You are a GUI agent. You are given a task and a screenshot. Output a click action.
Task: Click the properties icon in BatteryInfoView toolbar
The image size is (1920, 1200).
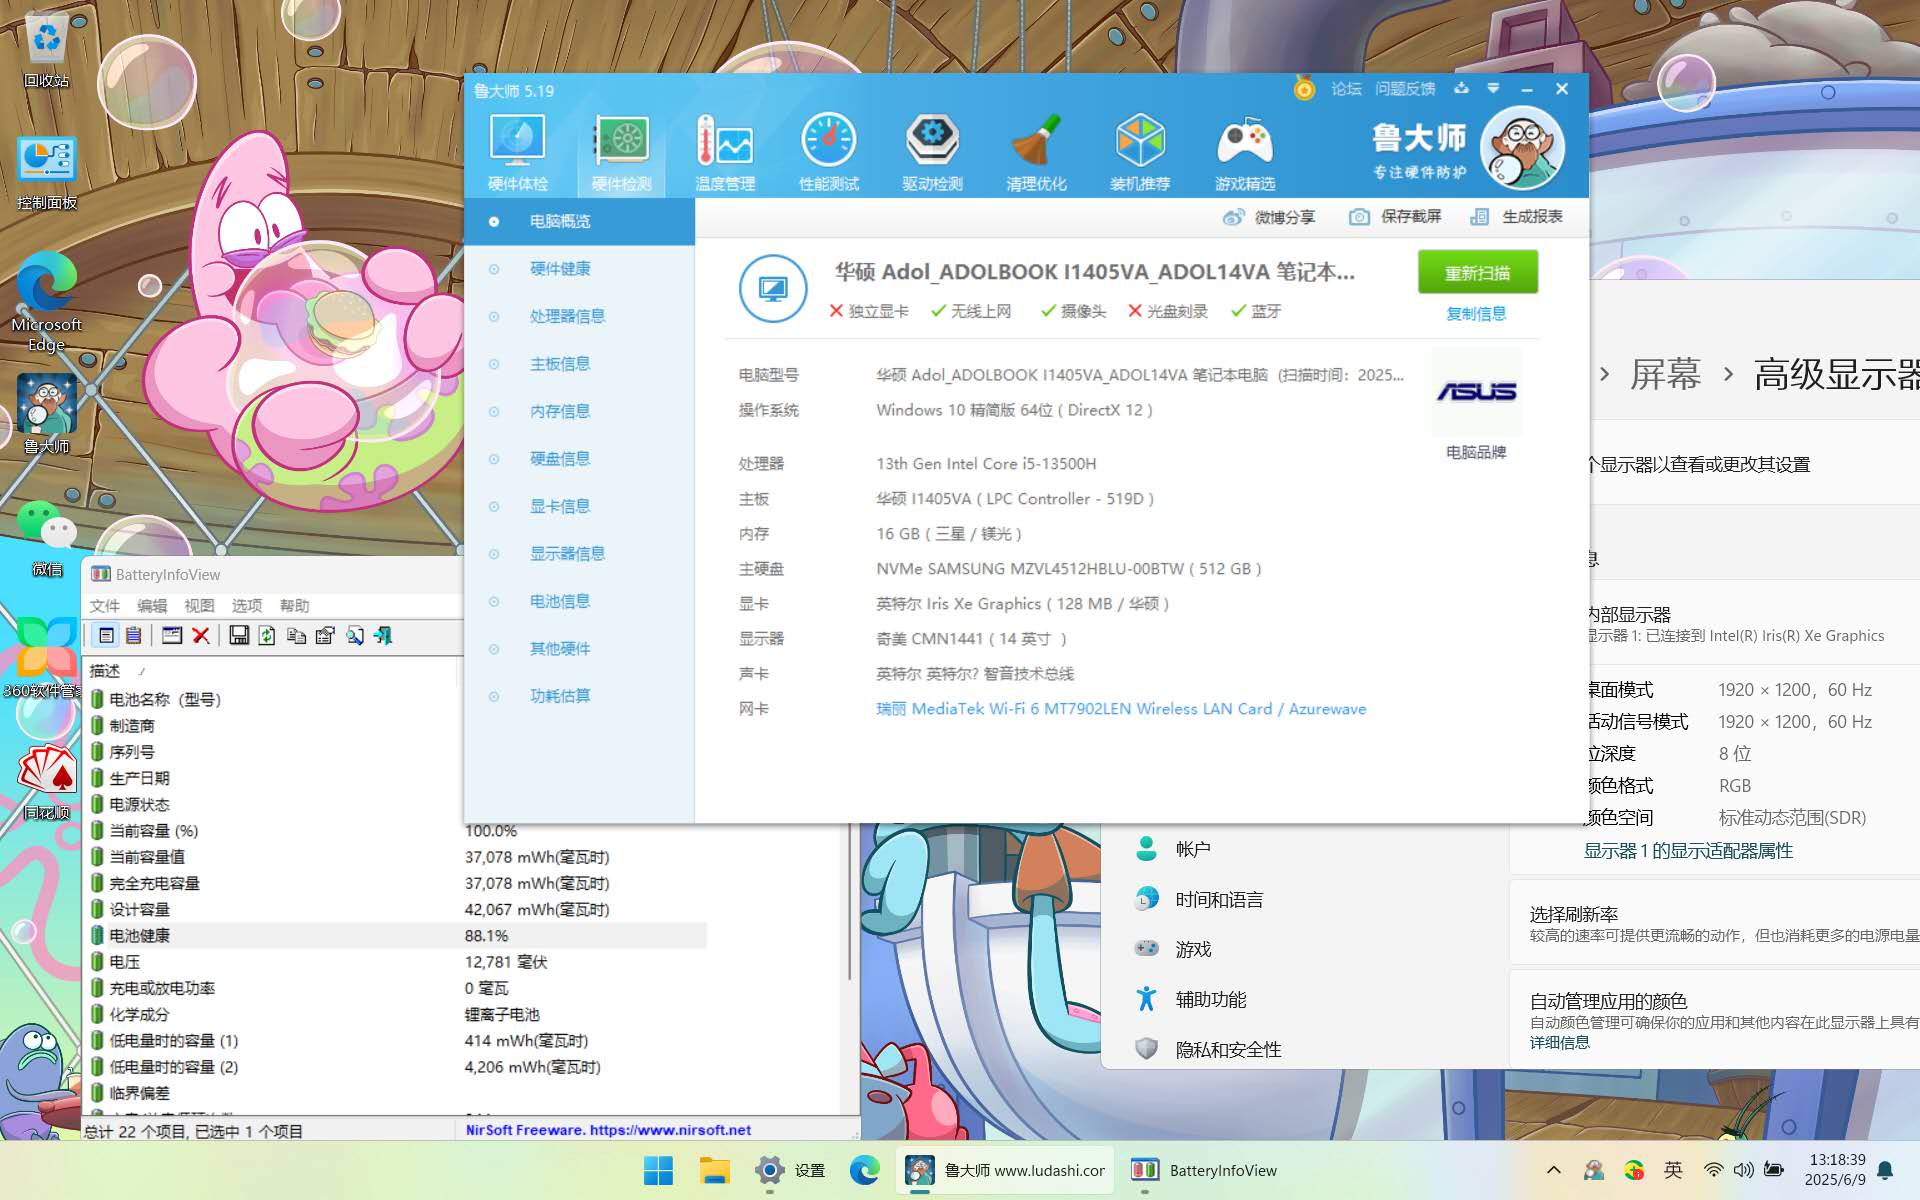click(325, 635)
